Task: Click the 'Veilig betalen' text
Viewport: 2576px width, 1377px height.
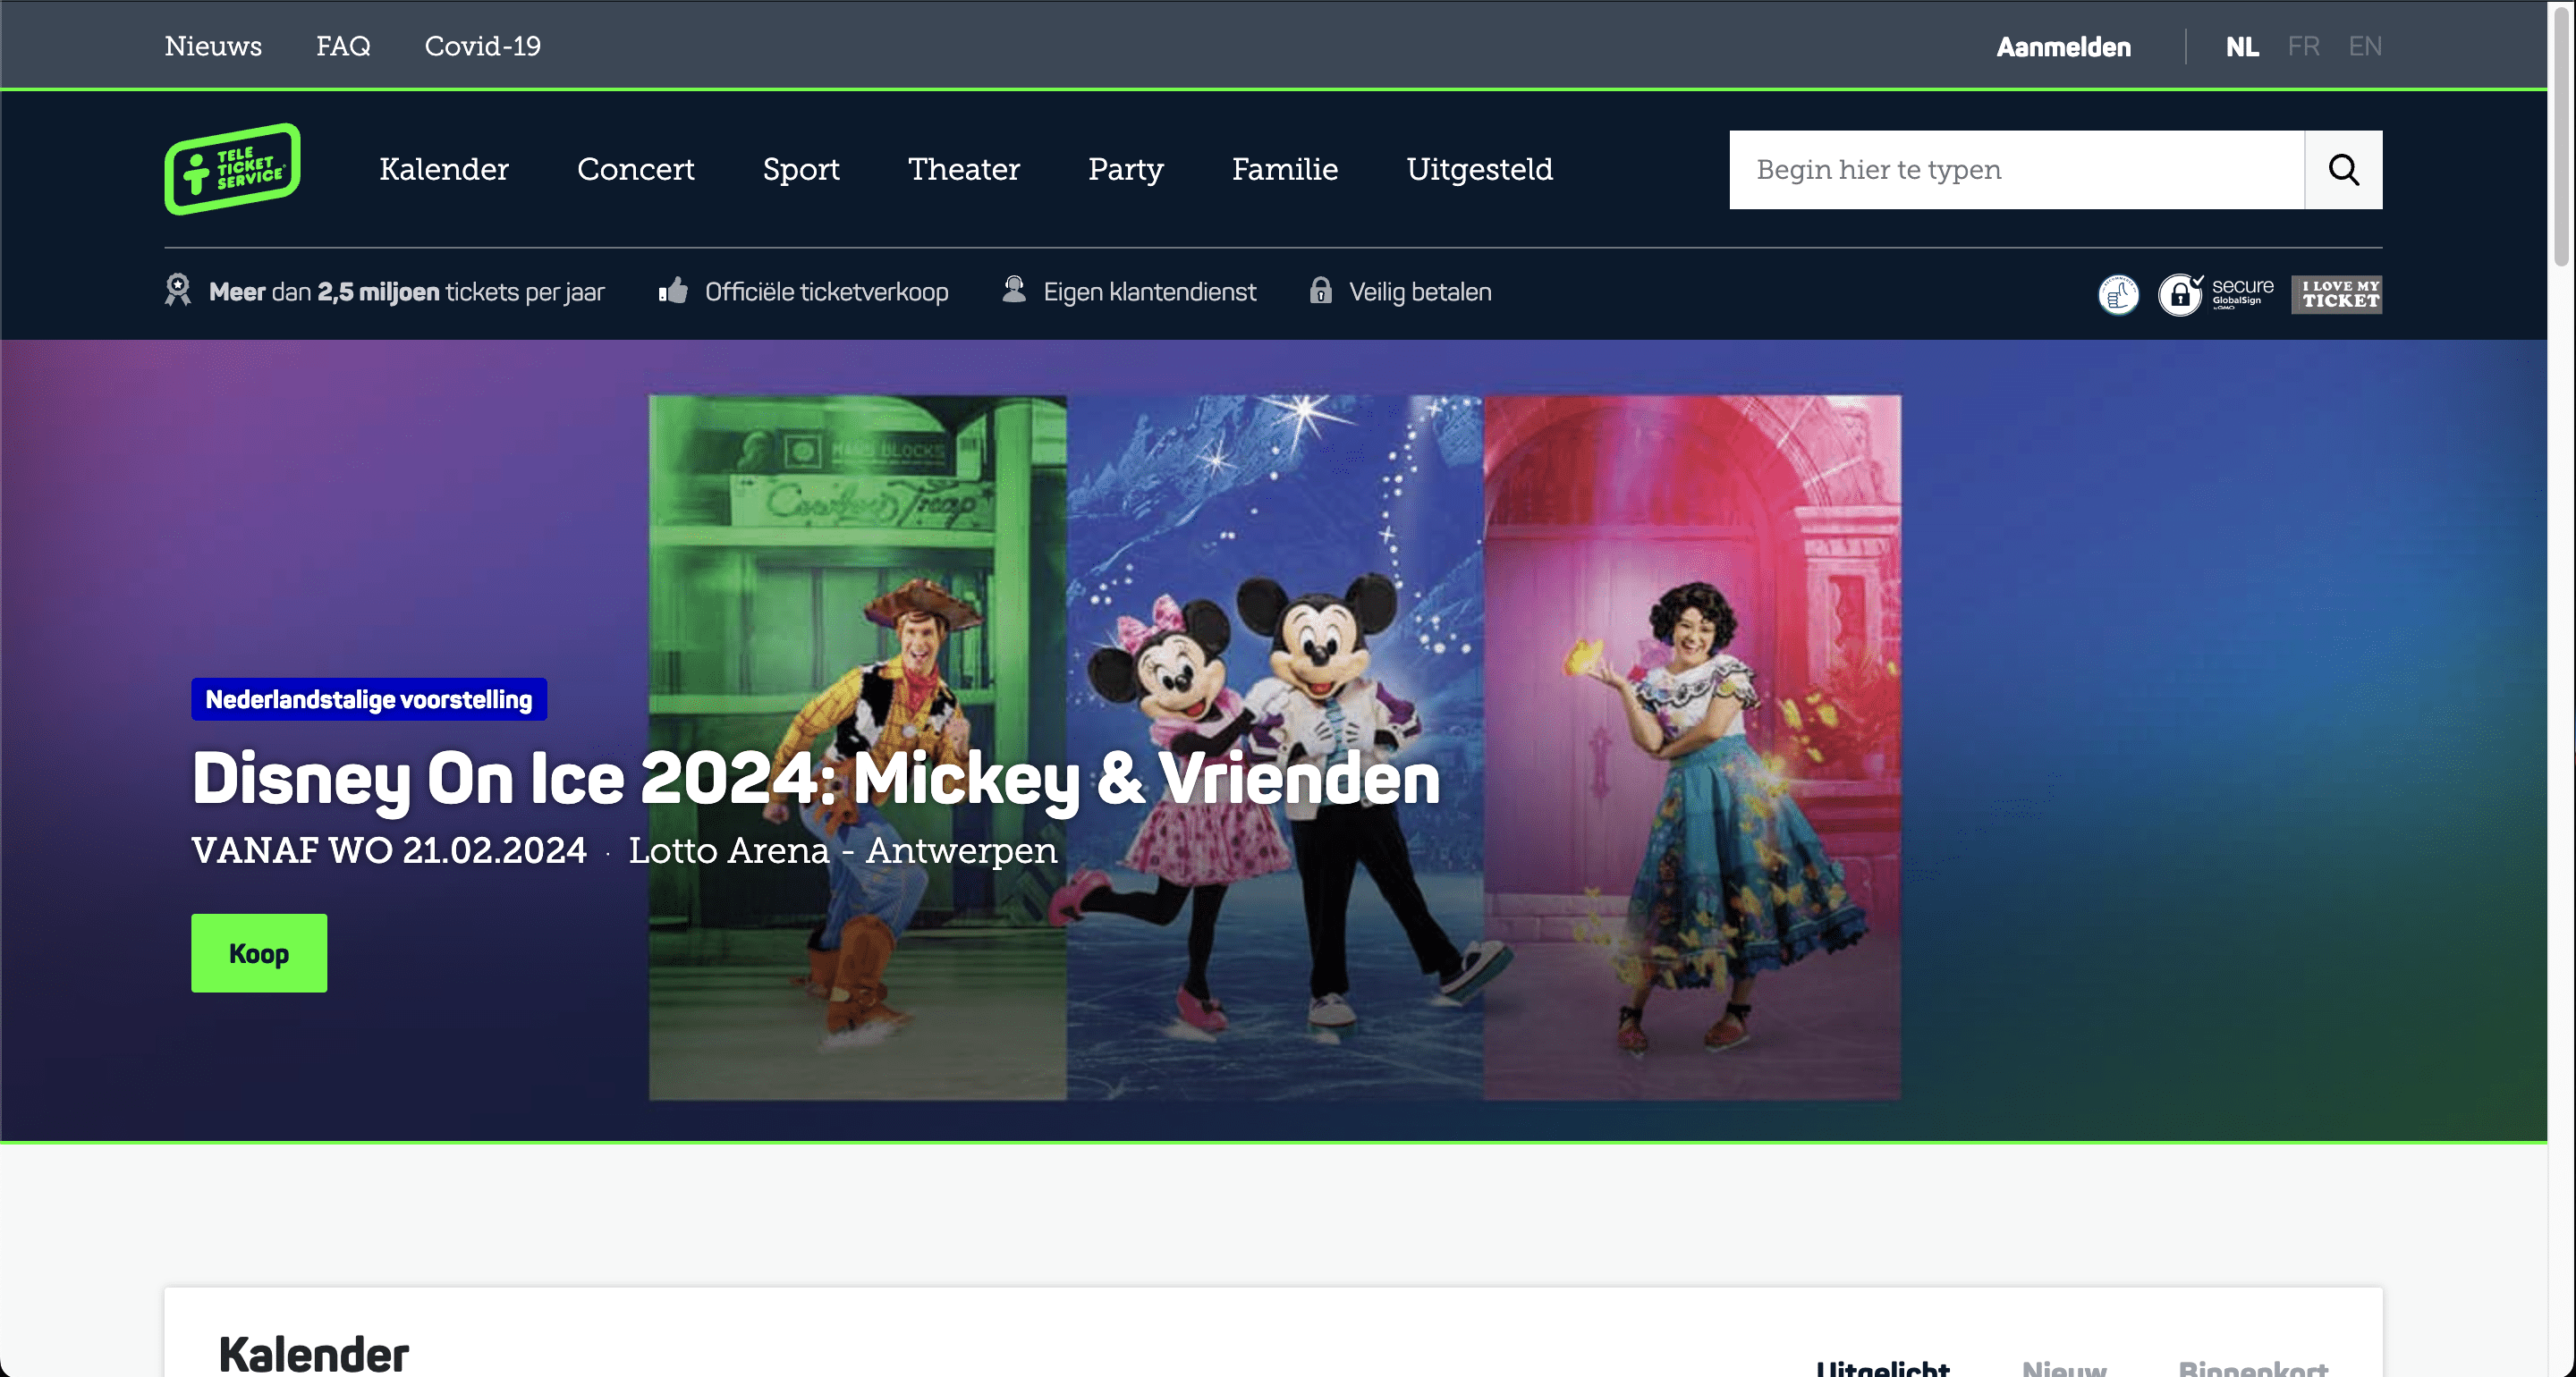Action: click(x=1420, y=292)
